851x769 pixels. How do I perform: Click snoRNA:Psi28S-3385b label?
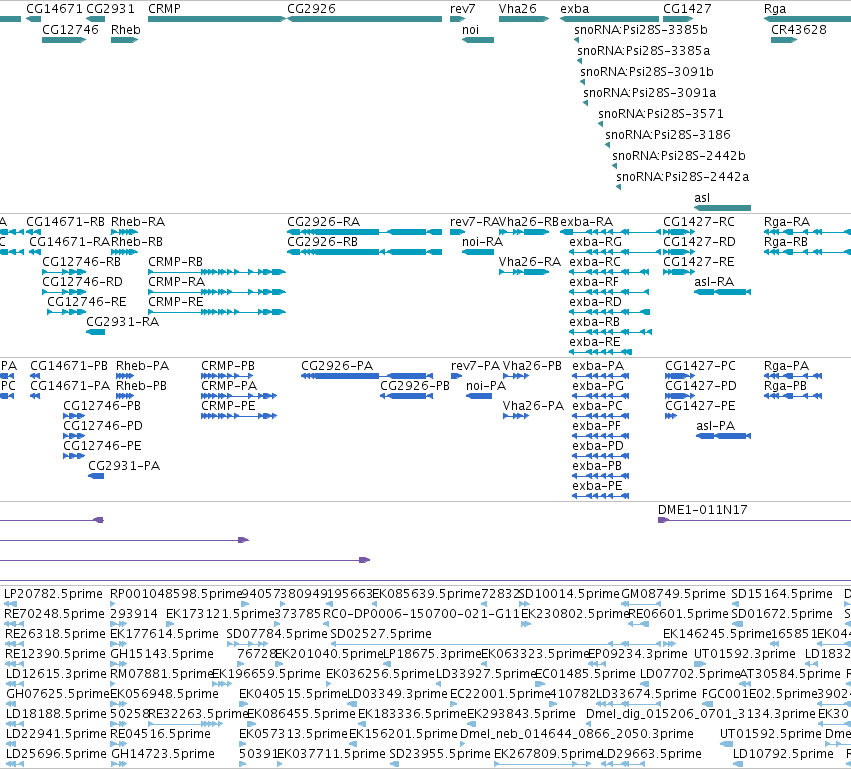pyautogui.click(x=641, y=29)
